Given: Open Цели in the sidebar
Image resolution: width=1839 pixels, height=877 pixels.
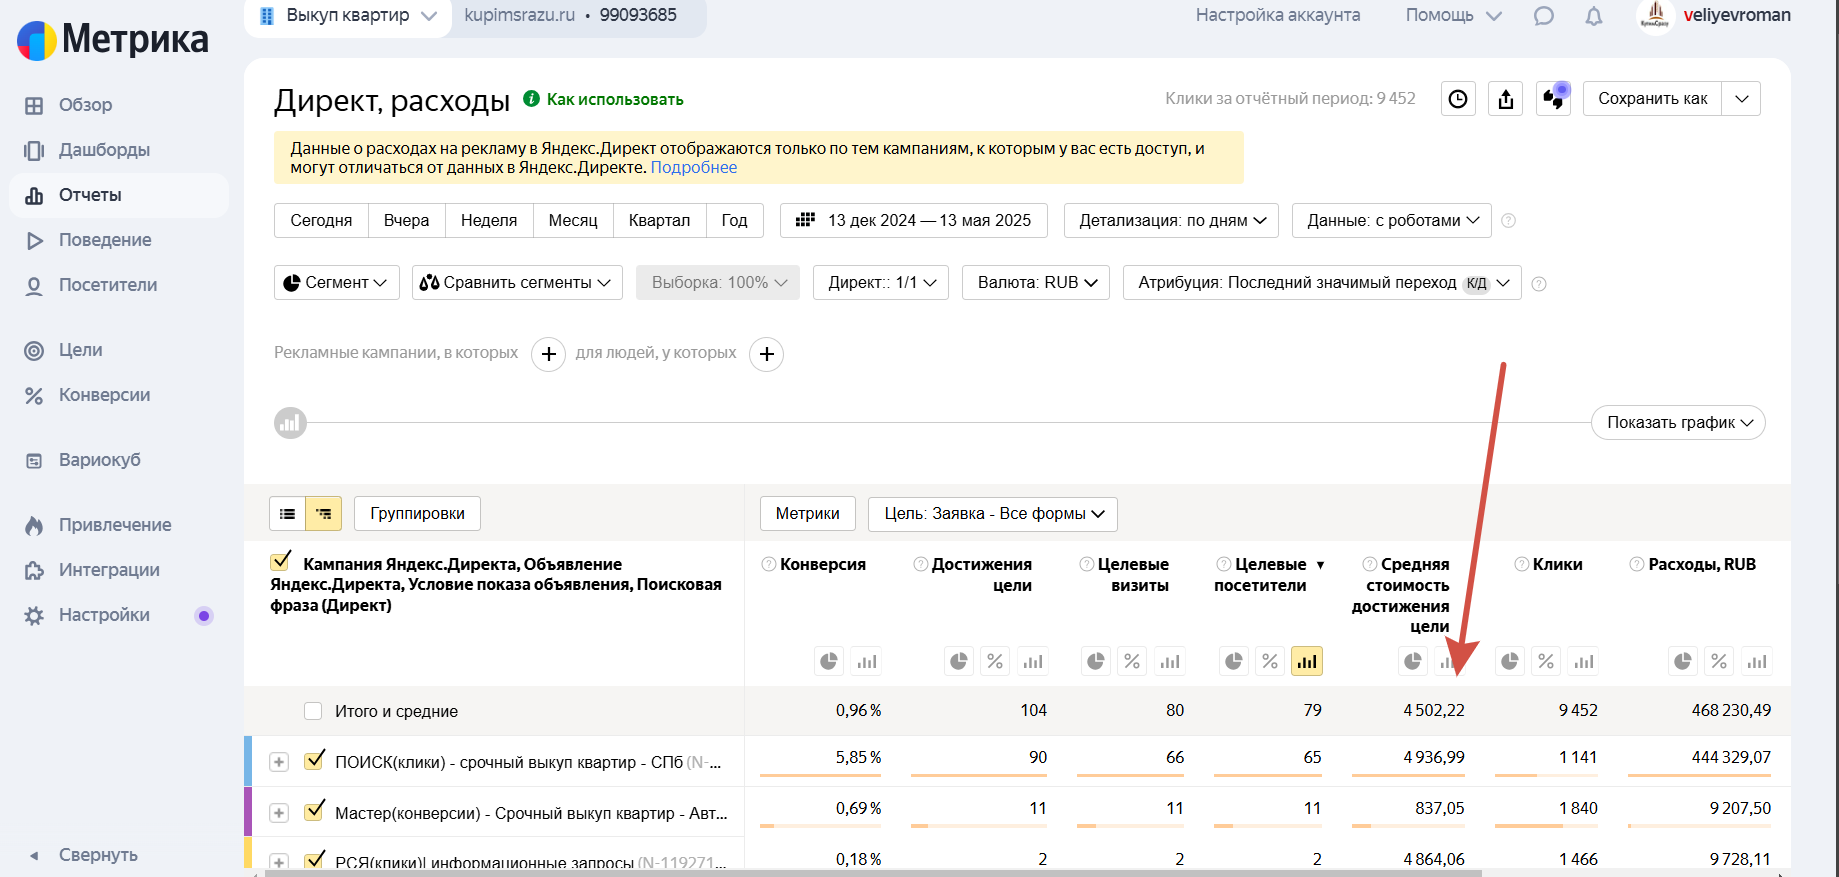Looking at the screenshot, I should point(80,350).
